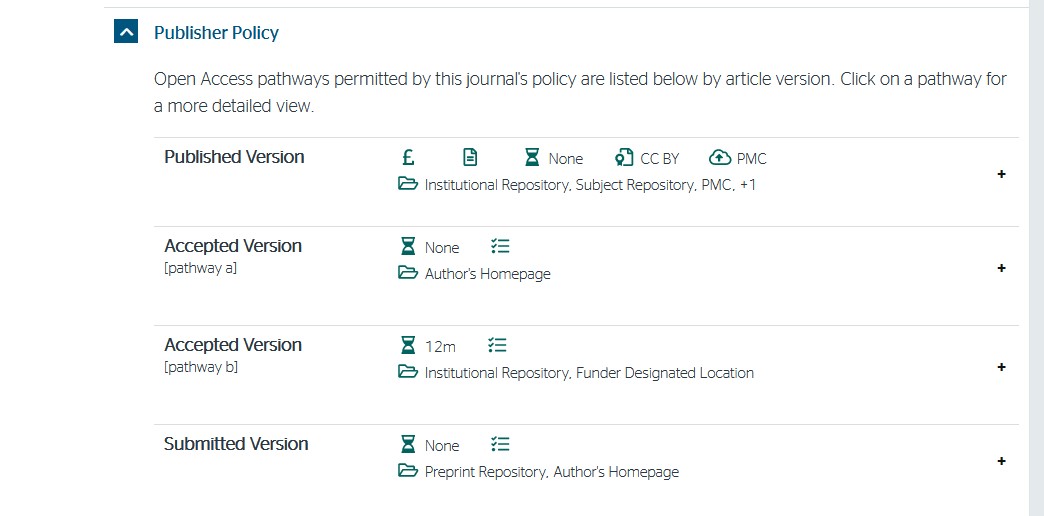Expand Published Version row with plus

tap(1001, 174)
